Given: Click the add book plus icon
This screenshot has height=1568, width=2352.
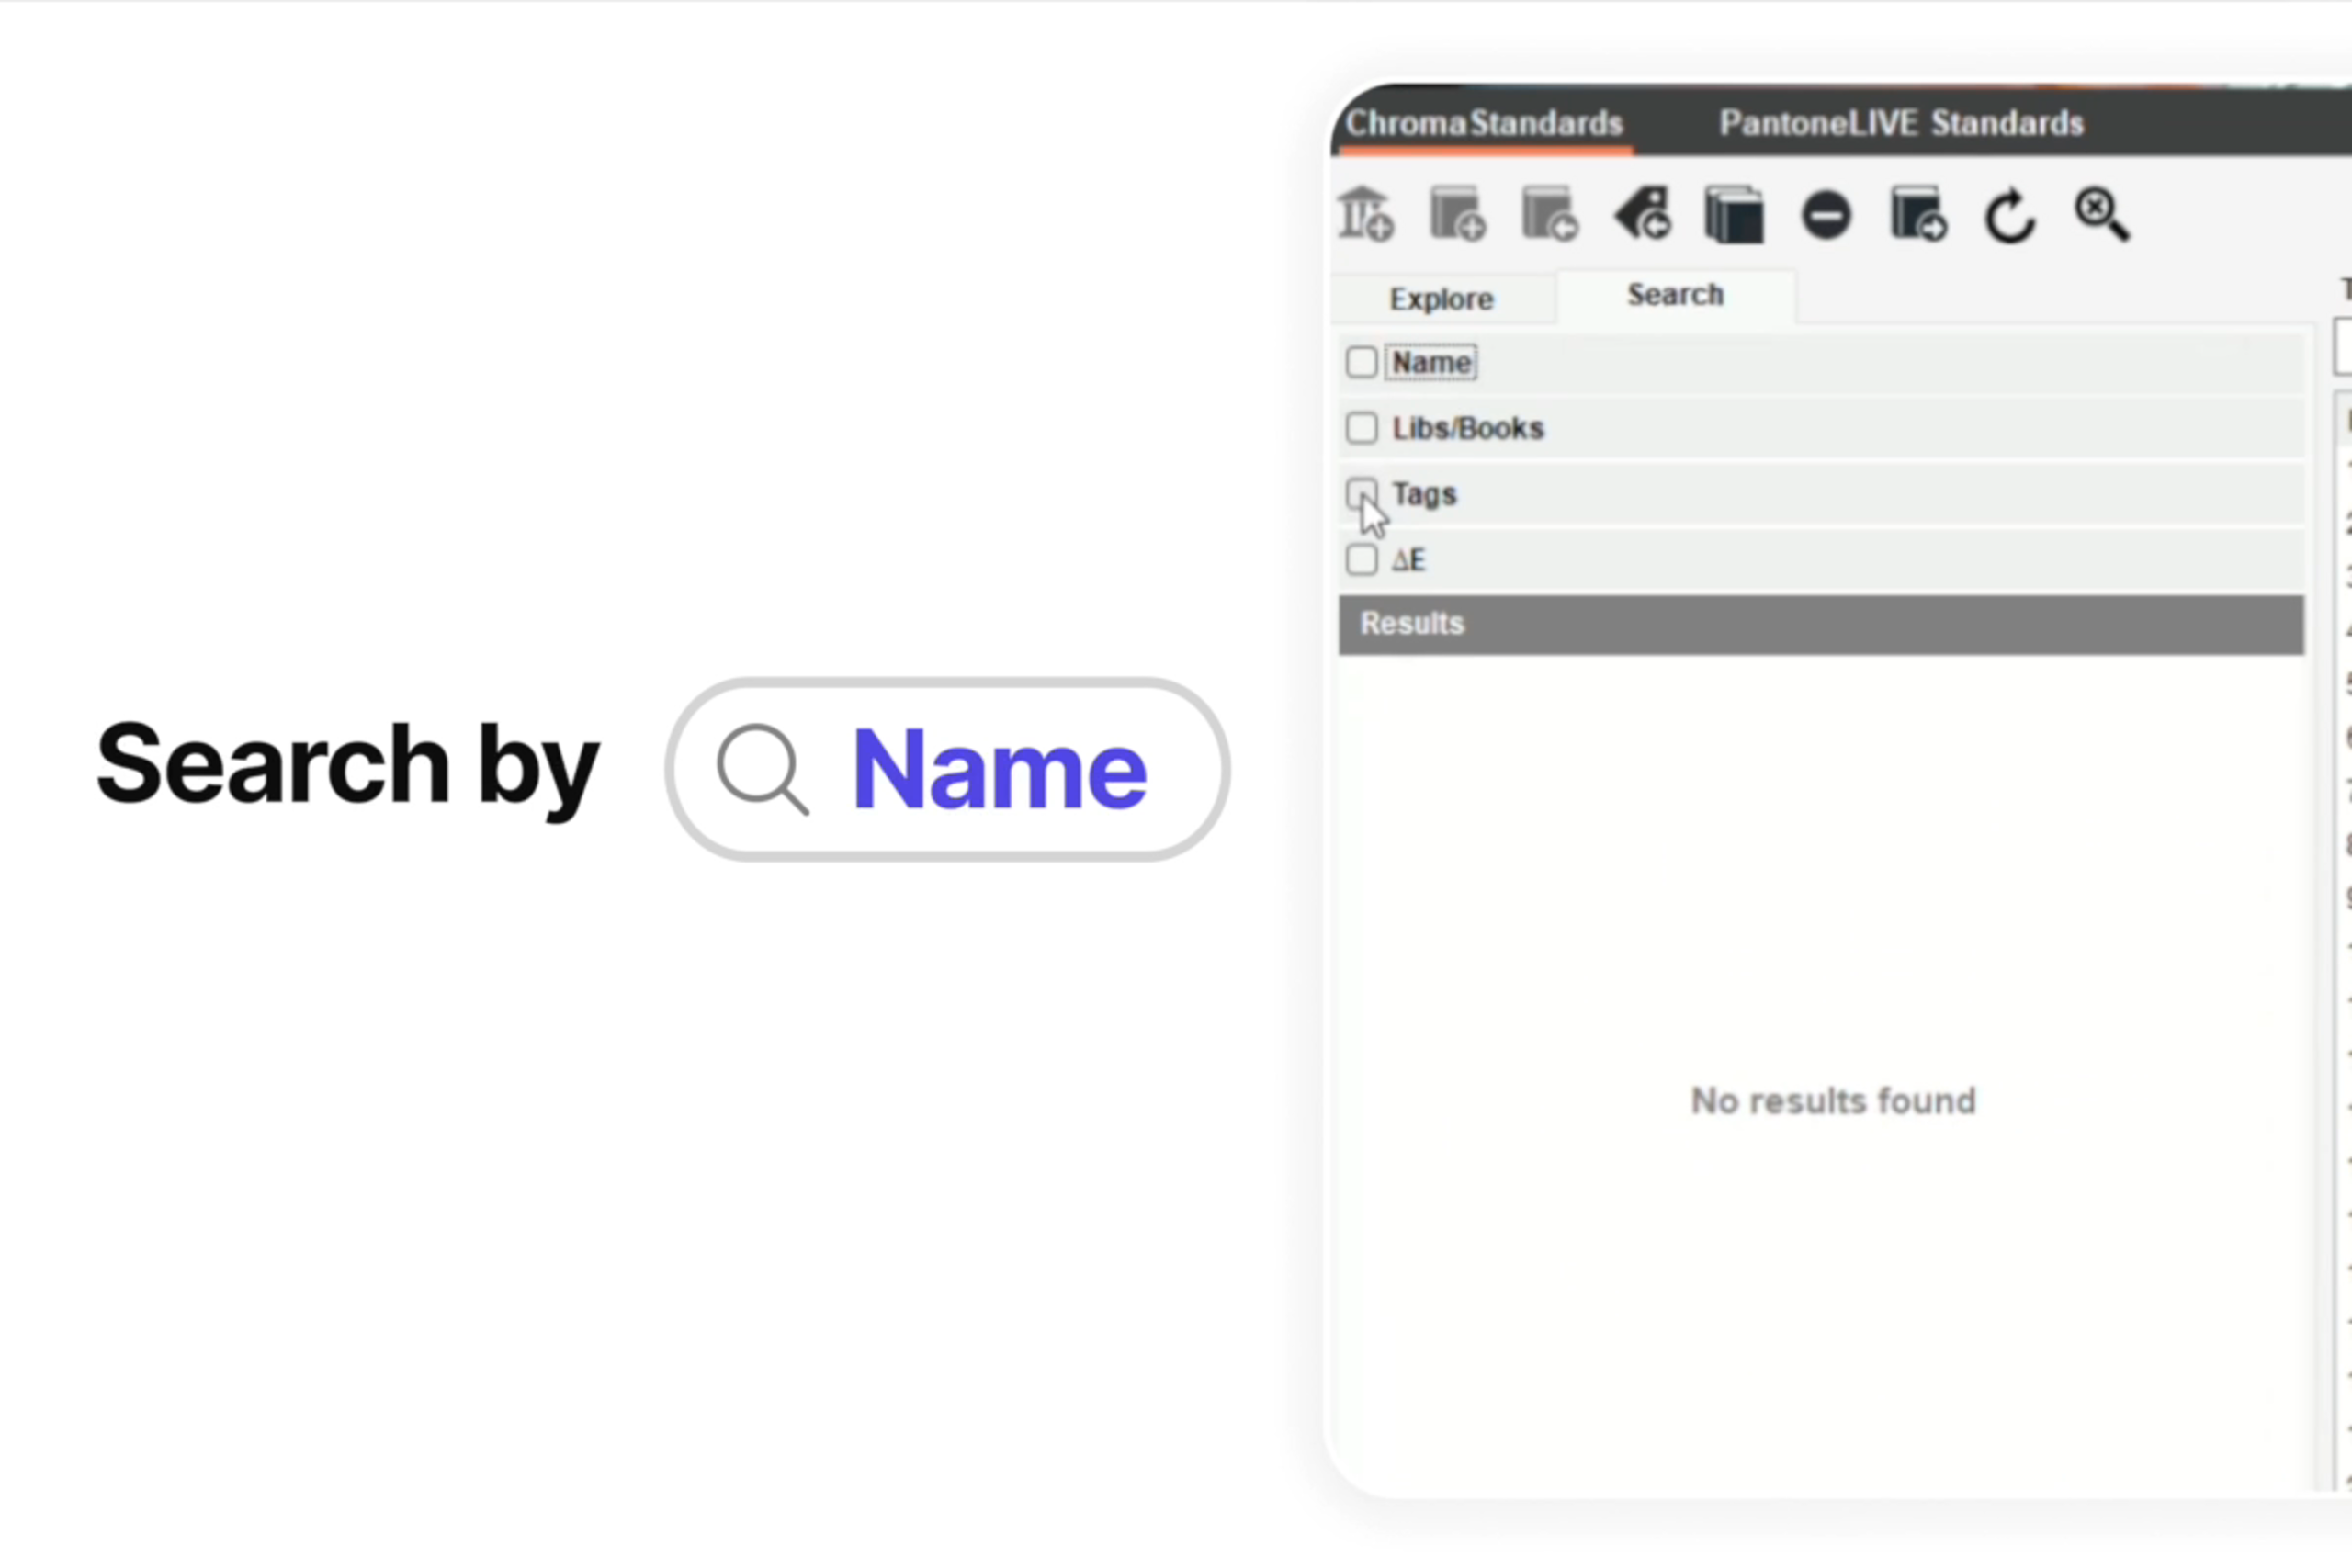Looking at the screenshot, I should point(1457,214).
